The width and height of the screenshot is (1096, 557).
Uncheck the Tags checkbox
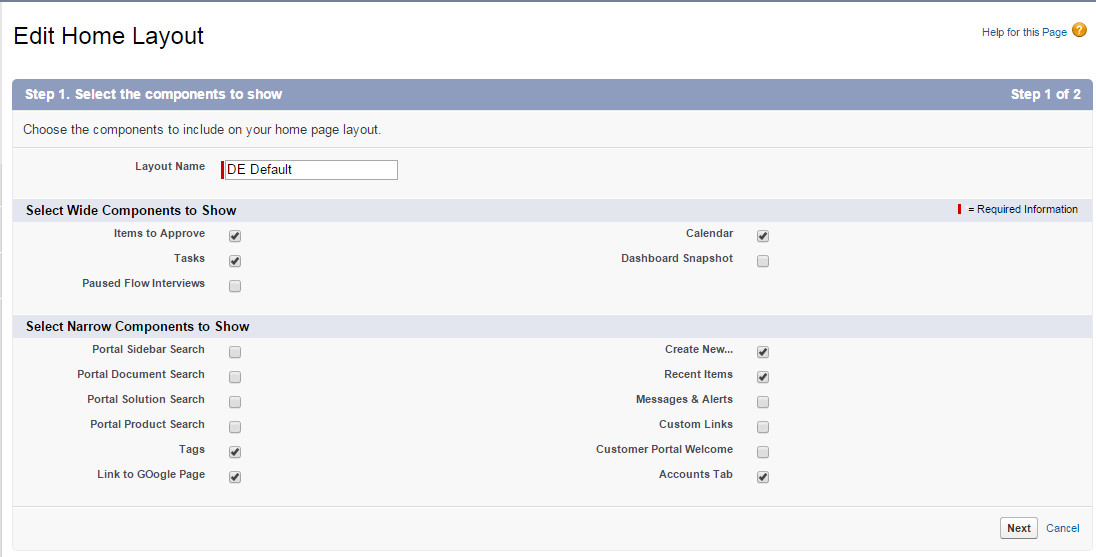(235, 453)
